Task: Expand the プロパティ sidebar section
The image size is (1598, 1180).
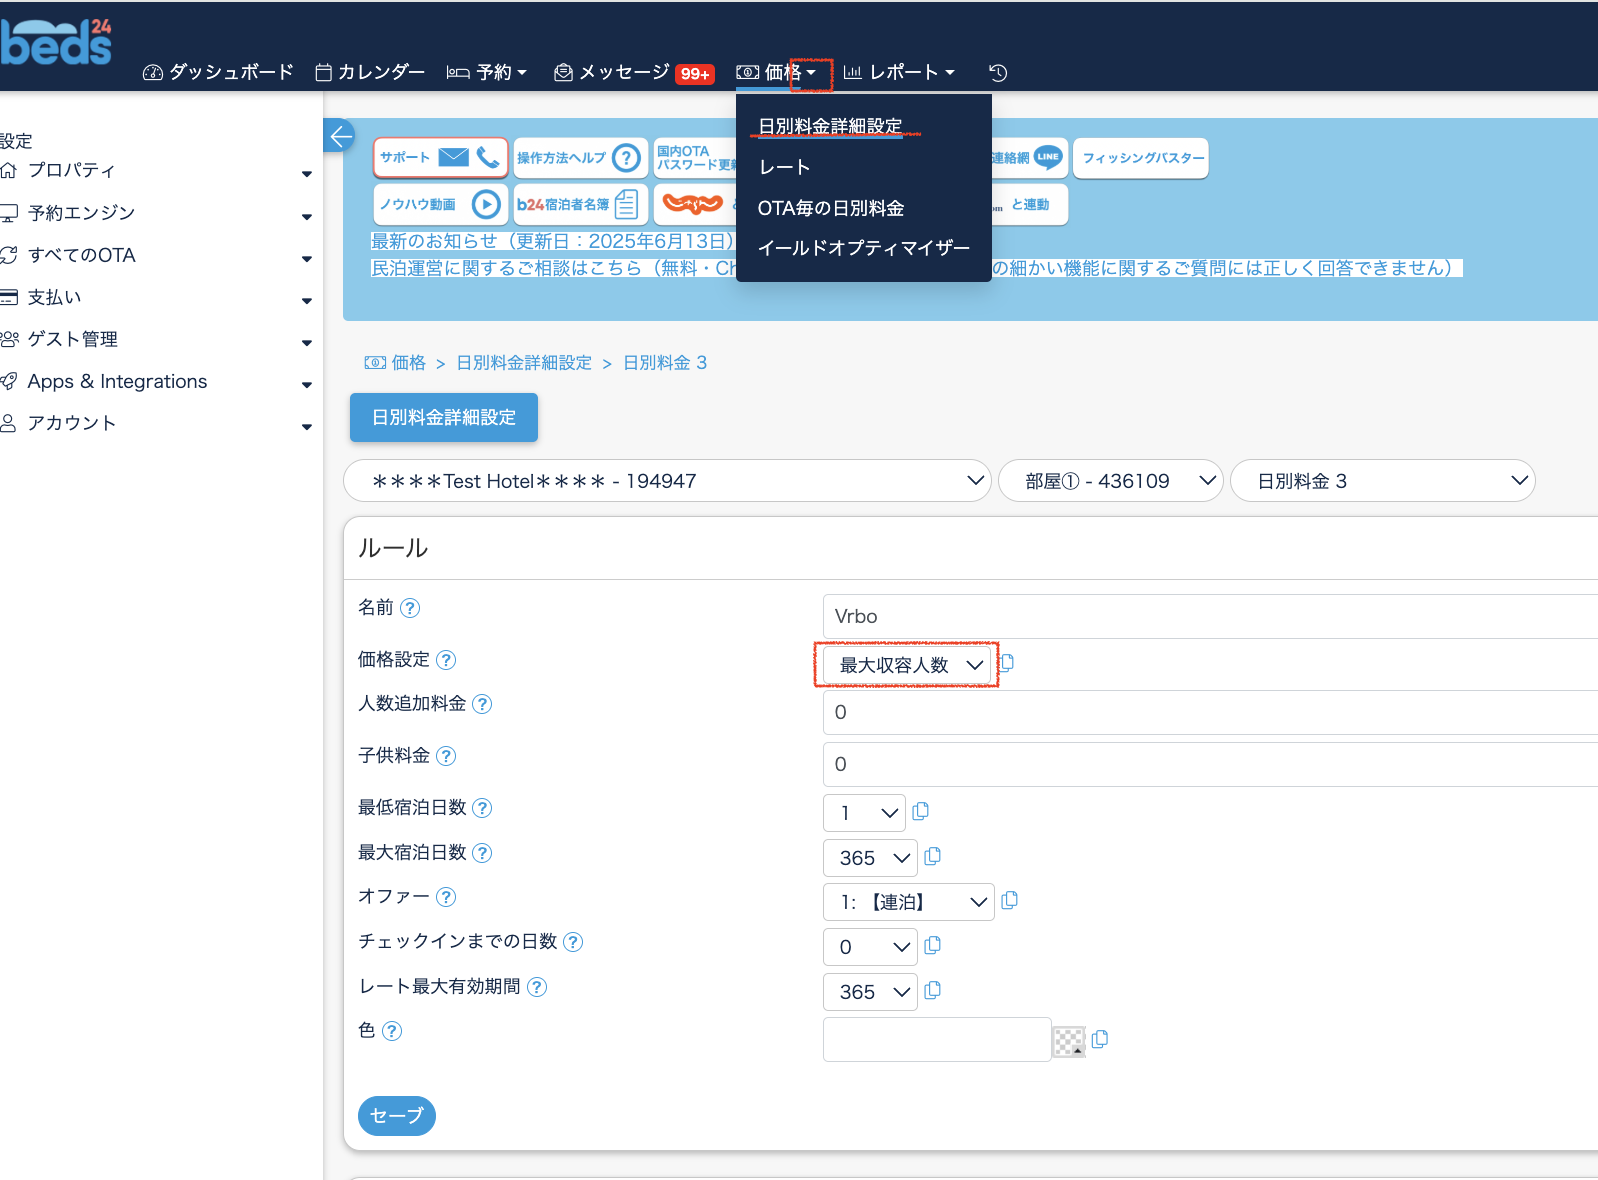Action: click(x=156, y=171)
